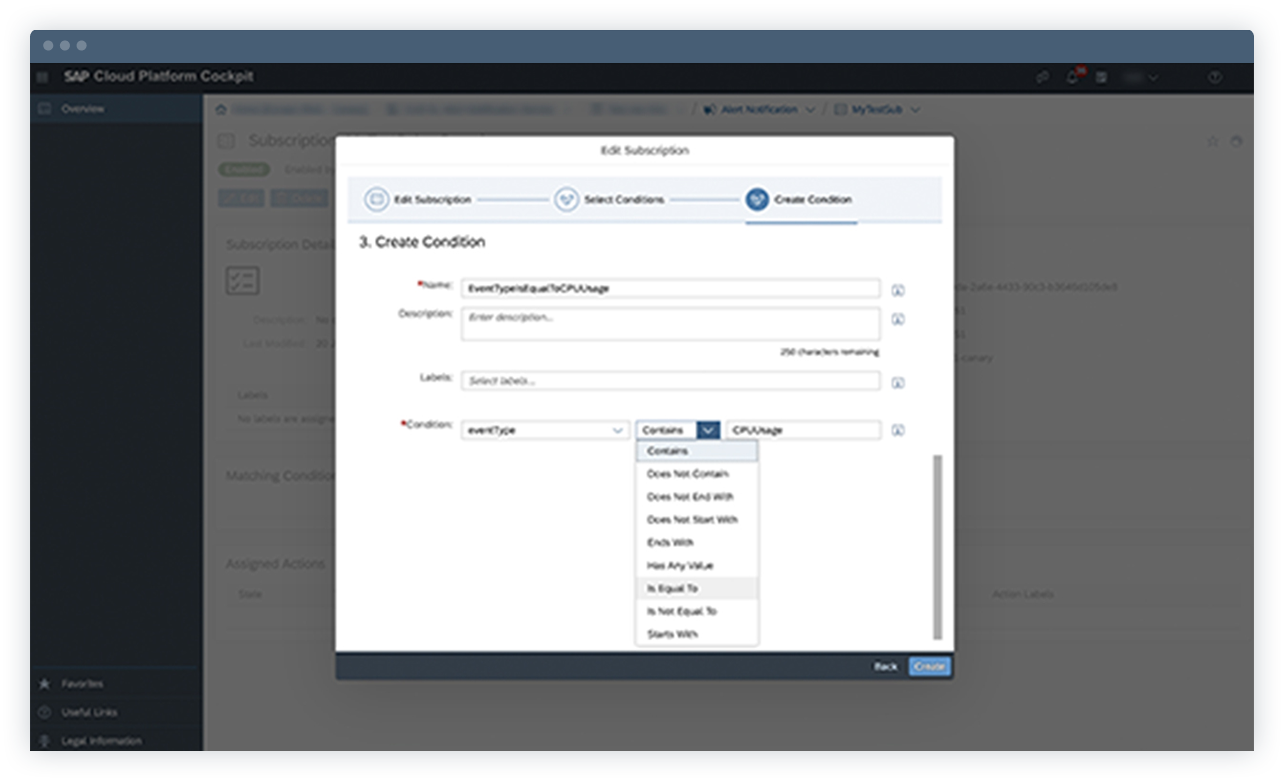Click the Edit Subscription step icon

click(377, 199)
